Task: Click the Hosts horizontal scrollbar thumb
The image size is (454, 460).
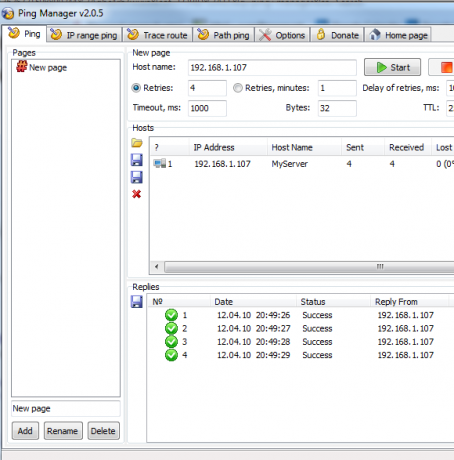Action: tap(309, 267)
